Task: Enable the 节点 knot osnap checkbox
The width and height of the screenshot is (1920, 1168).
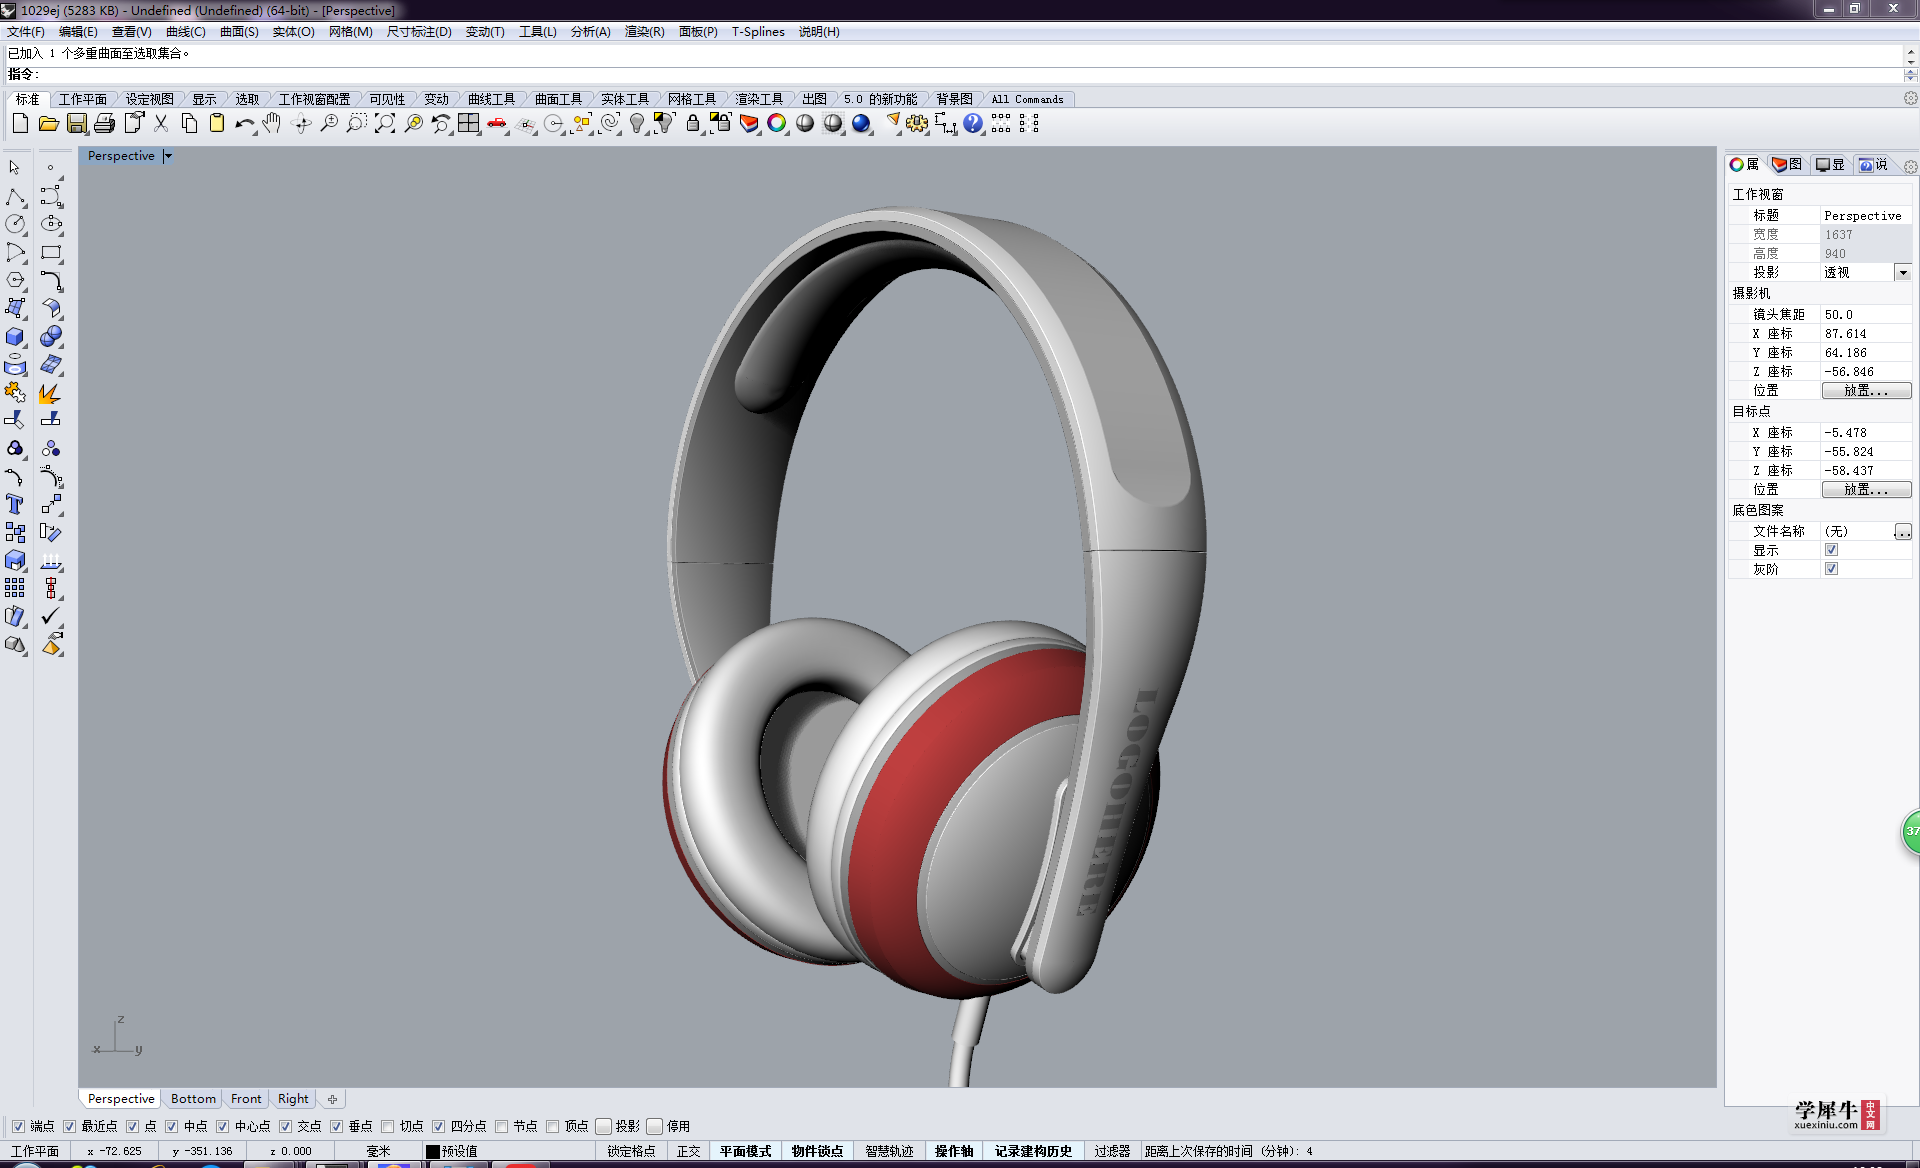Action: [x=501, y=1126]
